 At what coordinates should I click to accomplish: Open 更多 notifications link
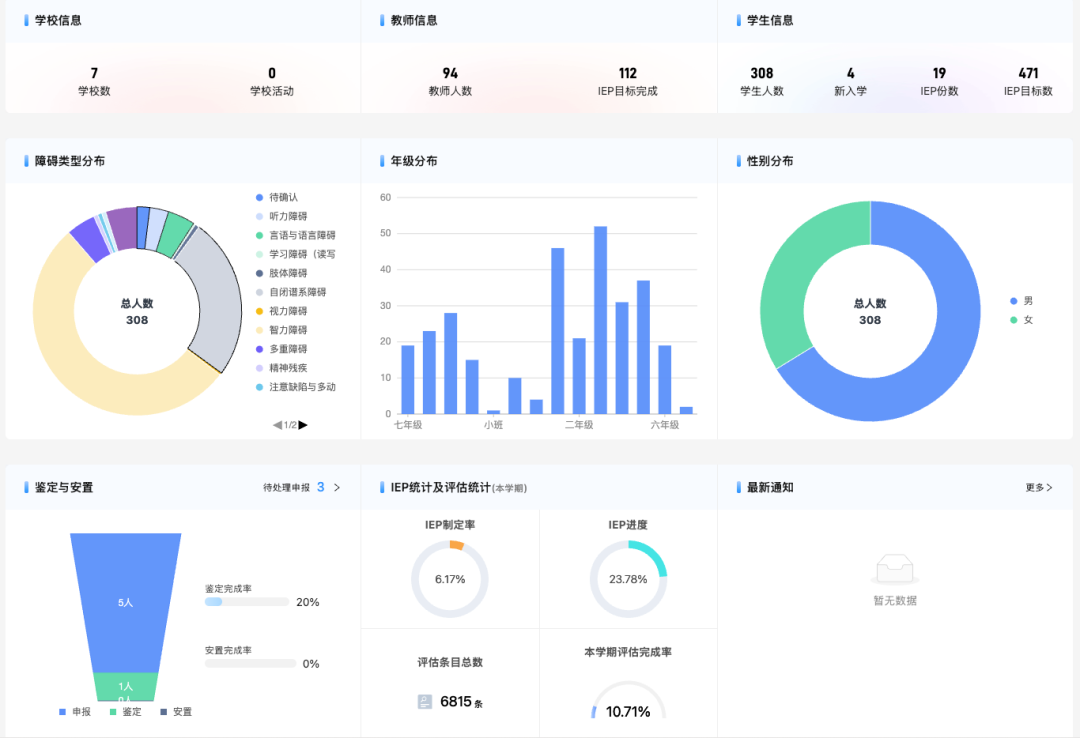1039,487
